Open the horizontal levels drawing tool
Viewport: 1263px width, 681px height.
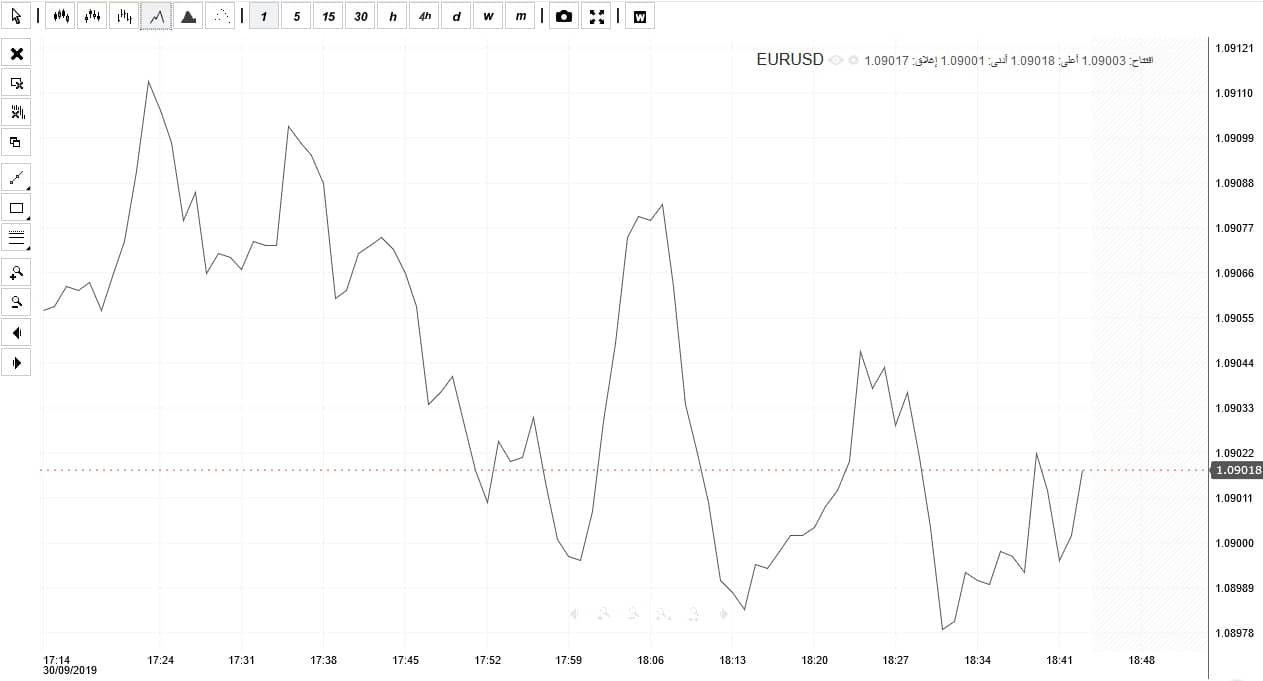click(x=16, y=237)
